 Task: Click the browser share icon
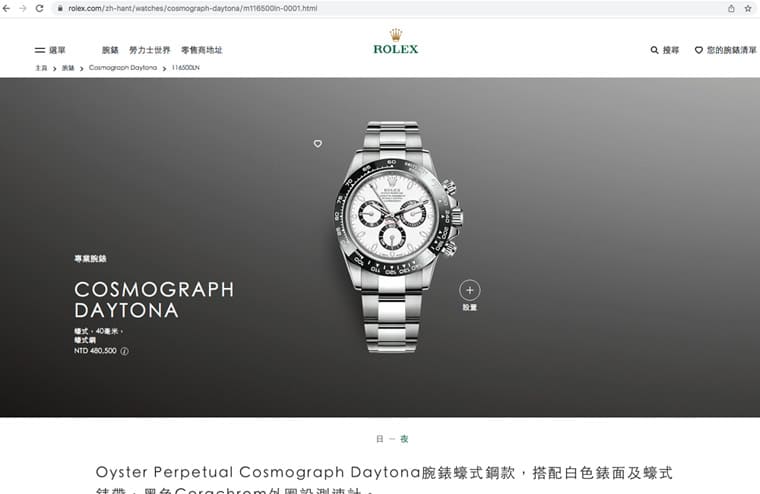(731, 8)
